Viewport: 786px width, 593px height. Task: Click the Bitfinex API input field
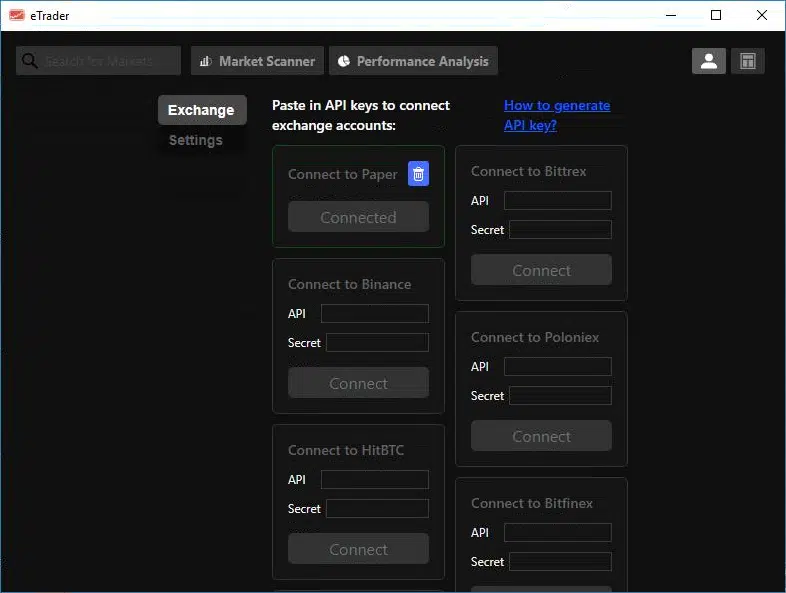[557, 533]
